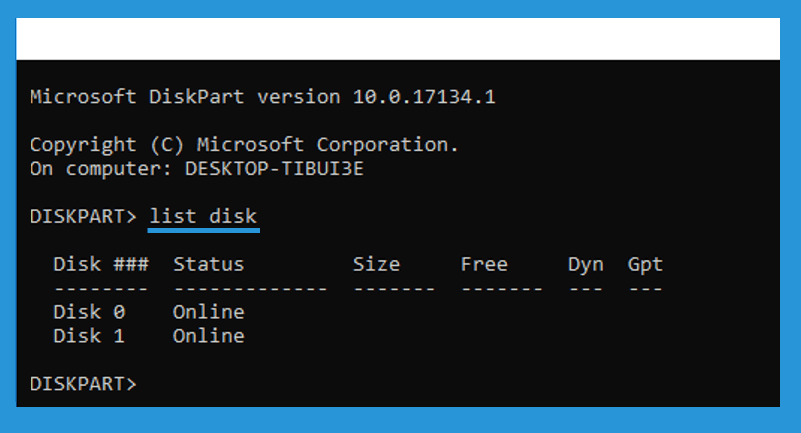Select the Disk 1 entry
Viewport: 801px width, 433px height.
coord(89,336)
